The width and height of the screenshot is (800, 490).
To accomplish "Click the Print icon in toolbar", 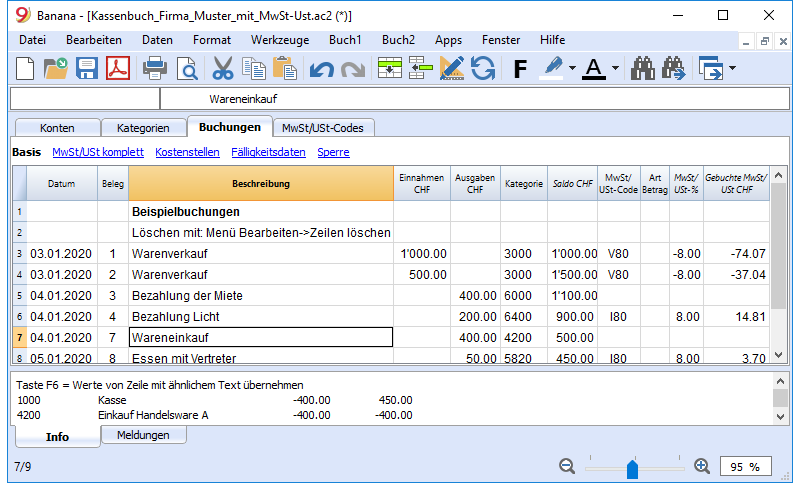I will click(155, 68).
